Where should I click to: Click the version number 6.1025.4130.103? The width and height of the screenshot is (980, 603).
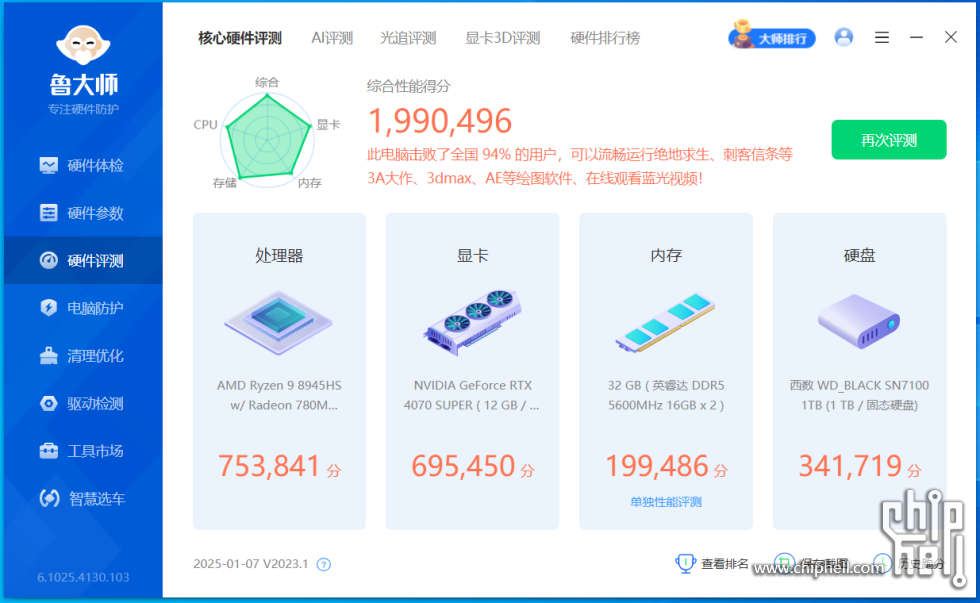click(83, 577)
